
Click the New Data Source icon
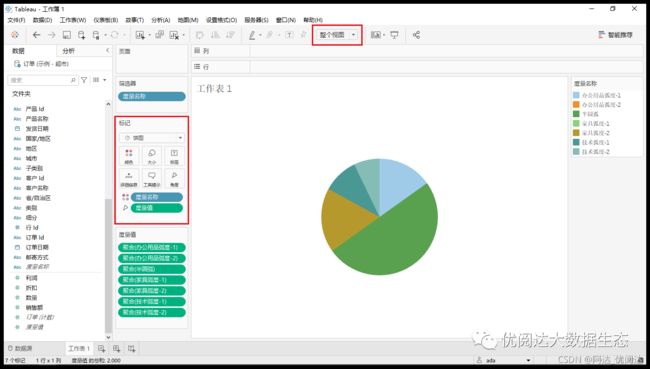82,35
